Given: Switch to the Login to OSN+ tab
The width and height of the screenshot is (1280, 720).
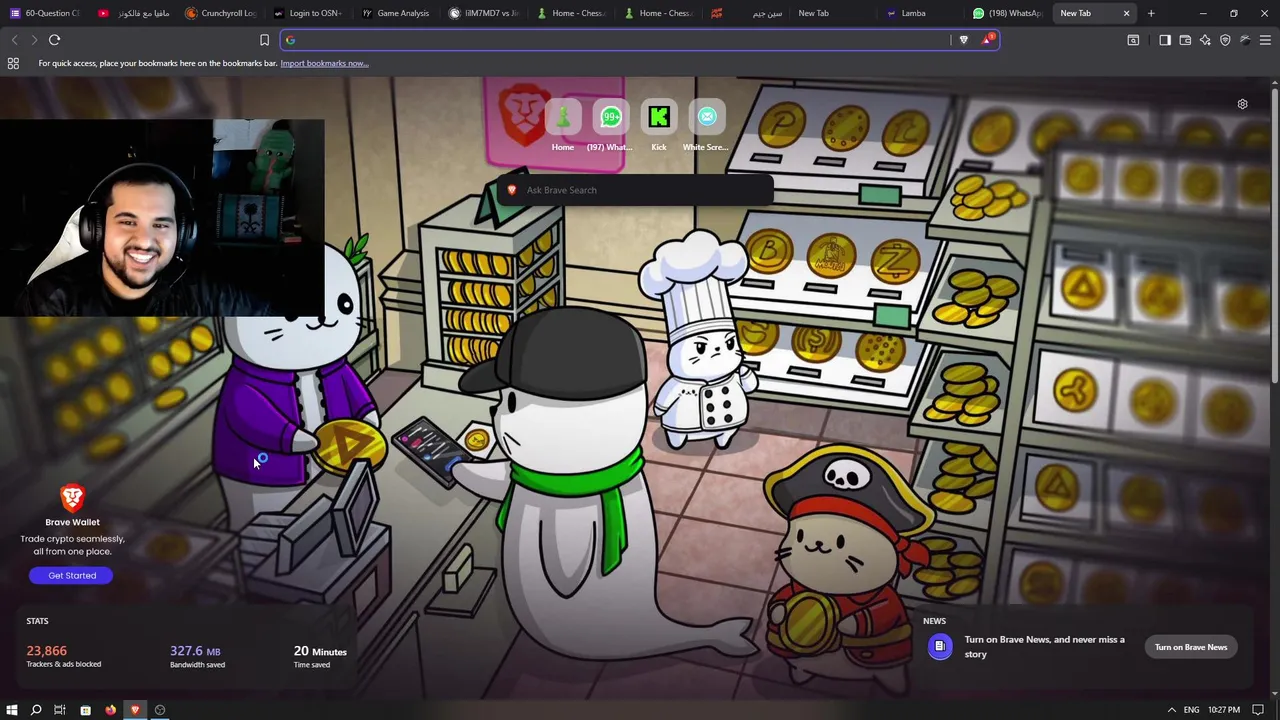Looking at the screenshot, I should click(309, 13).
